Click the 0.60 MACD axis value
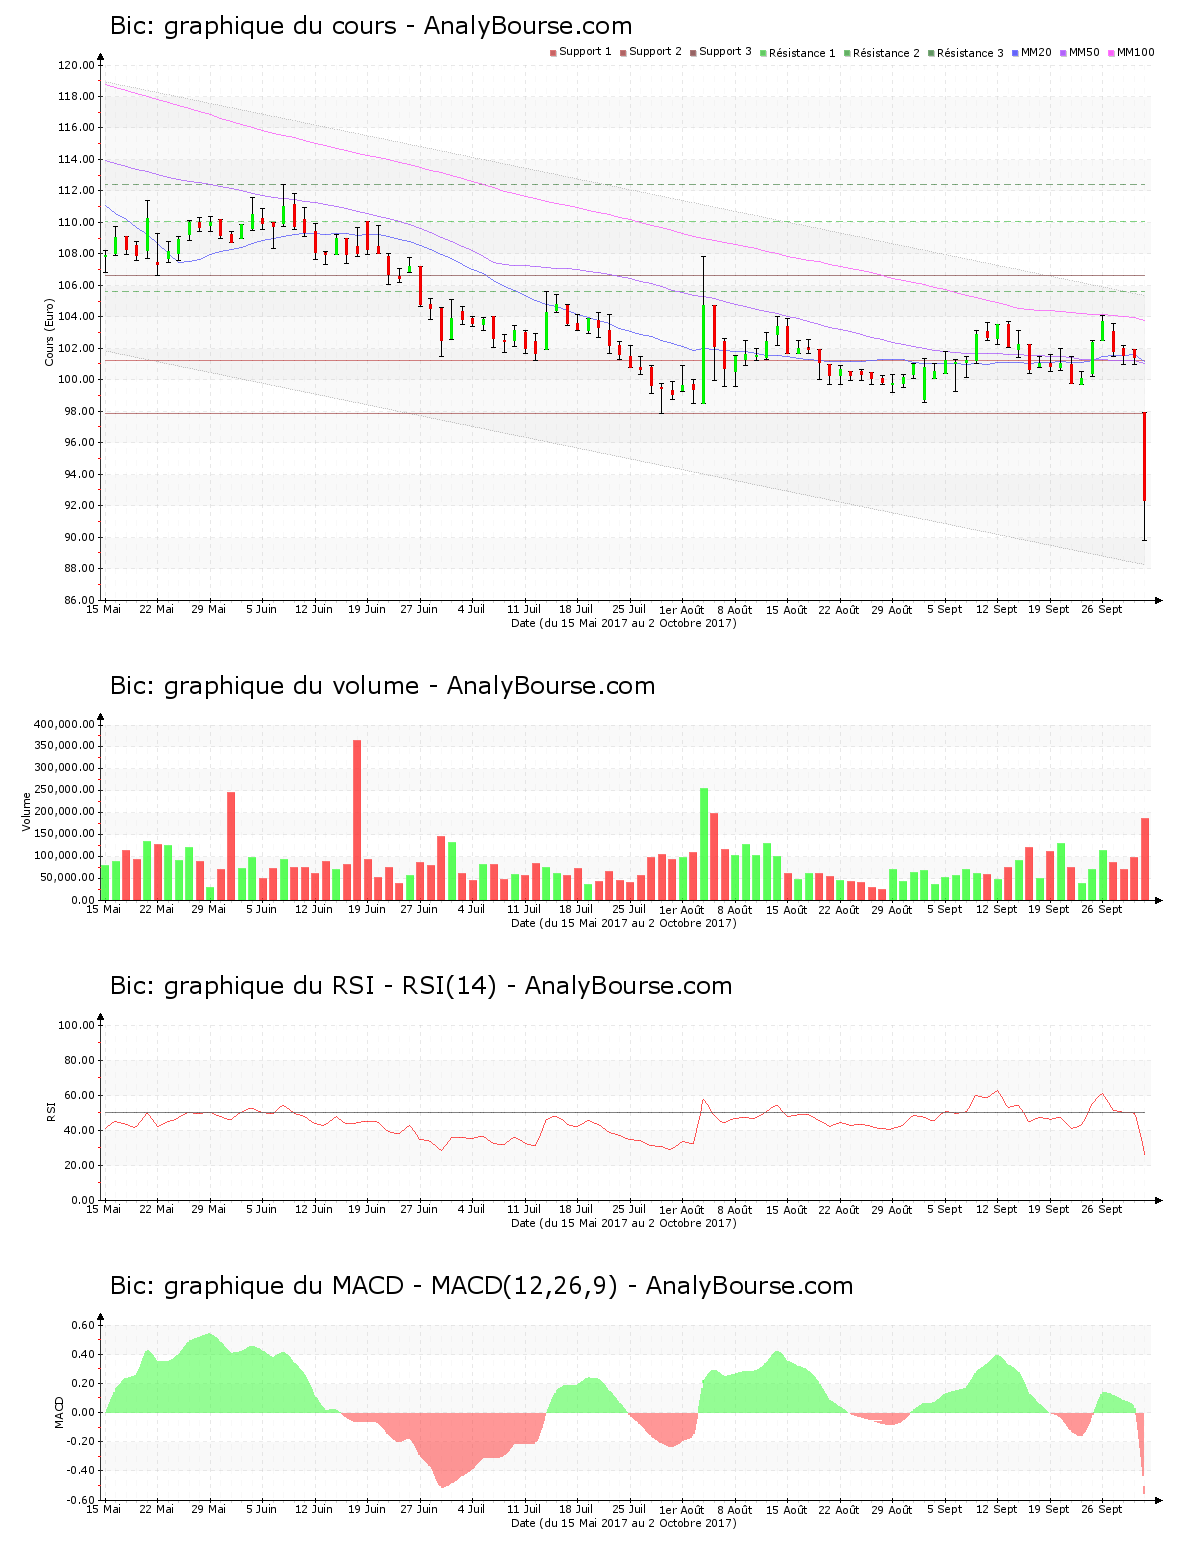Viewport: 1200px width, 1550px height. click(83, 1325)
